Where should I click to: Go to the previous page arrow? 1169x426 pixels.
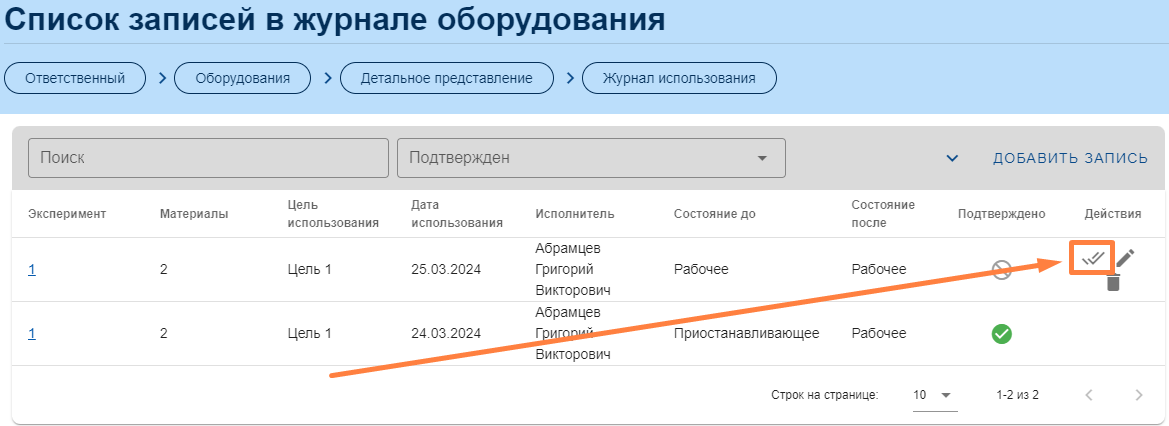tap(1090, 395)
